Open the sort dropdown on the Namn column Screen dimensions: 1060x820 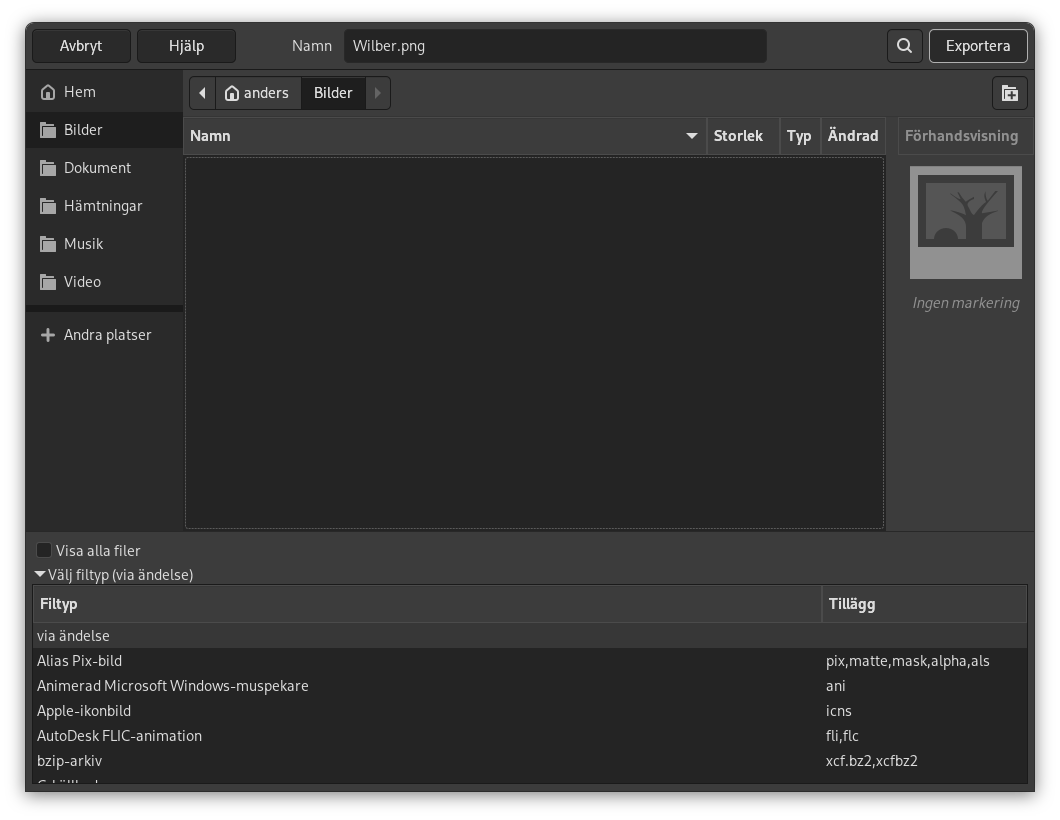(691, 135)
